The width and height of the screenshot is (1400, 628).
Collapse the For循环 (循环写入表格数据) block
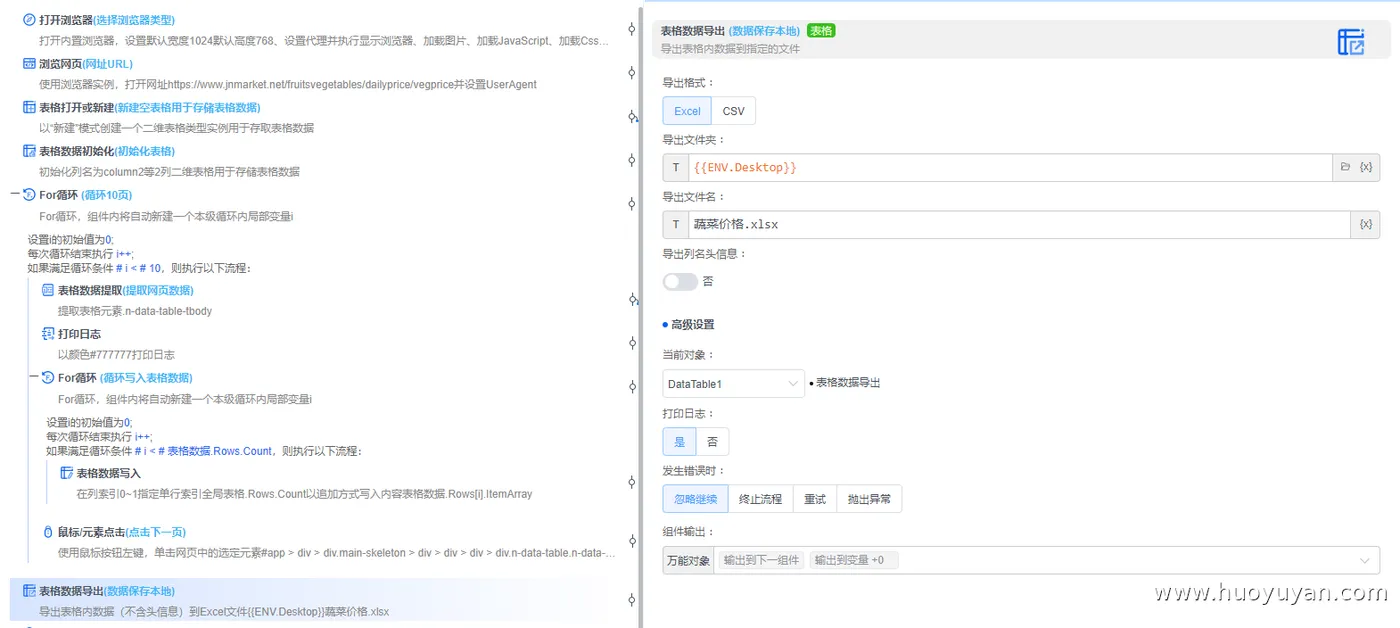(x=34, y=377)
